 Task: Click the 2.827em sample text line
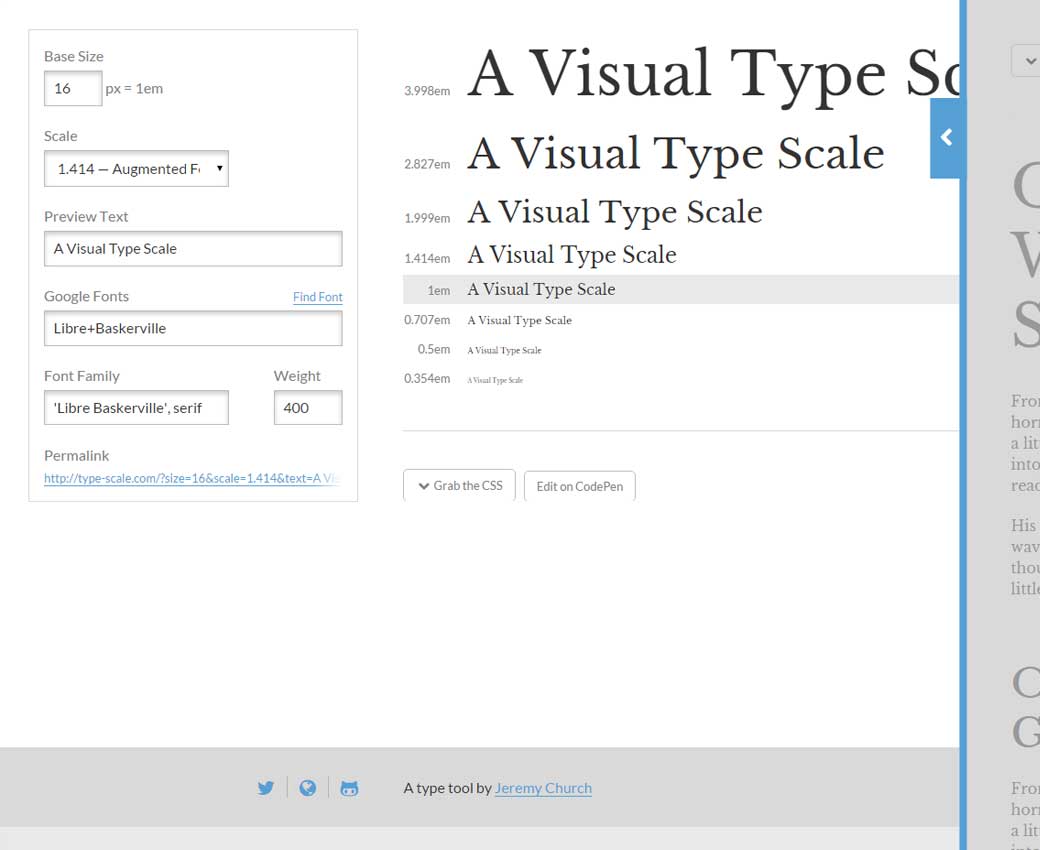pyautogui.click(x=675, y=155)
